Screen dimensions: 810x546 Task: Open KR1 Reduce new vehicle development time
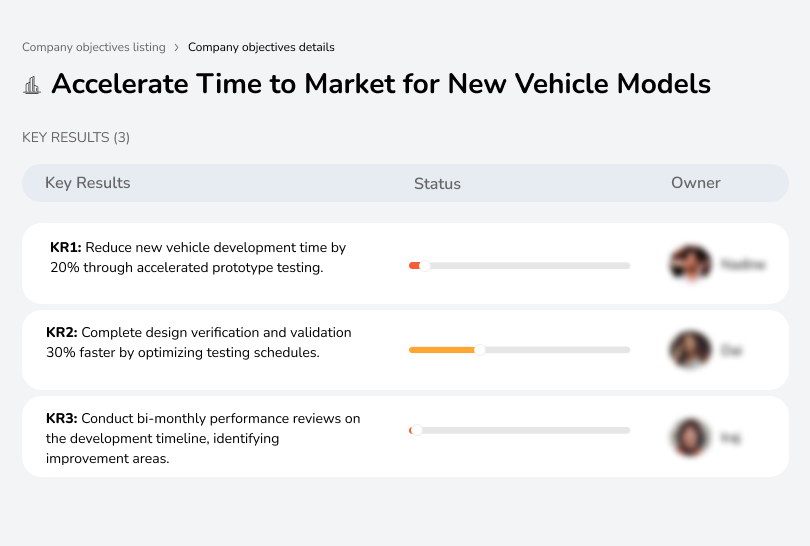pyautogui.click(x=198, y=257)
